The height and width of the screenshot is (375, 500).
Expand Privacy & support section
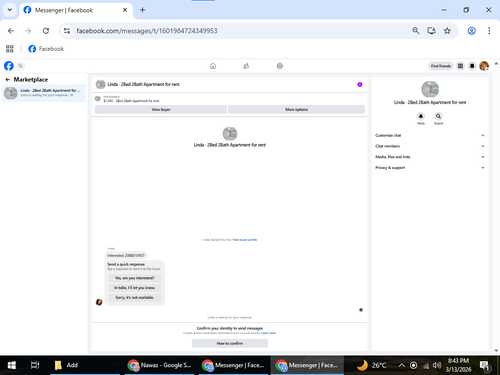pyautogui.click(x=430, y=168)
